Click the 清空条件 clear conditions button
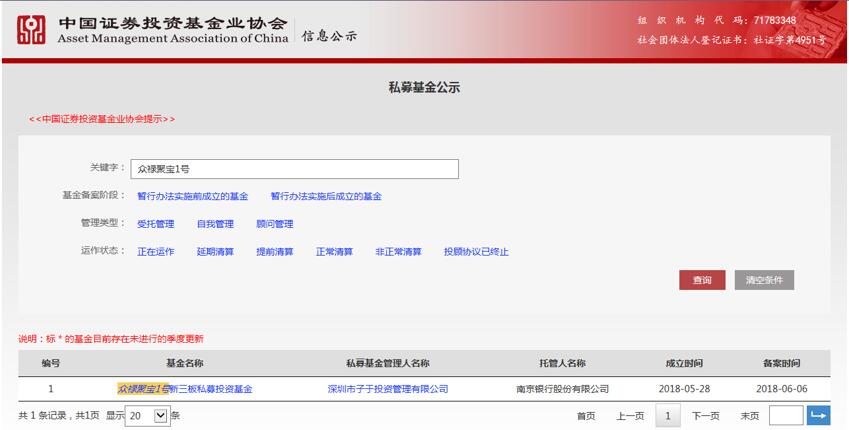The width and height of the screenshot is (849, 430). (764, 280)
